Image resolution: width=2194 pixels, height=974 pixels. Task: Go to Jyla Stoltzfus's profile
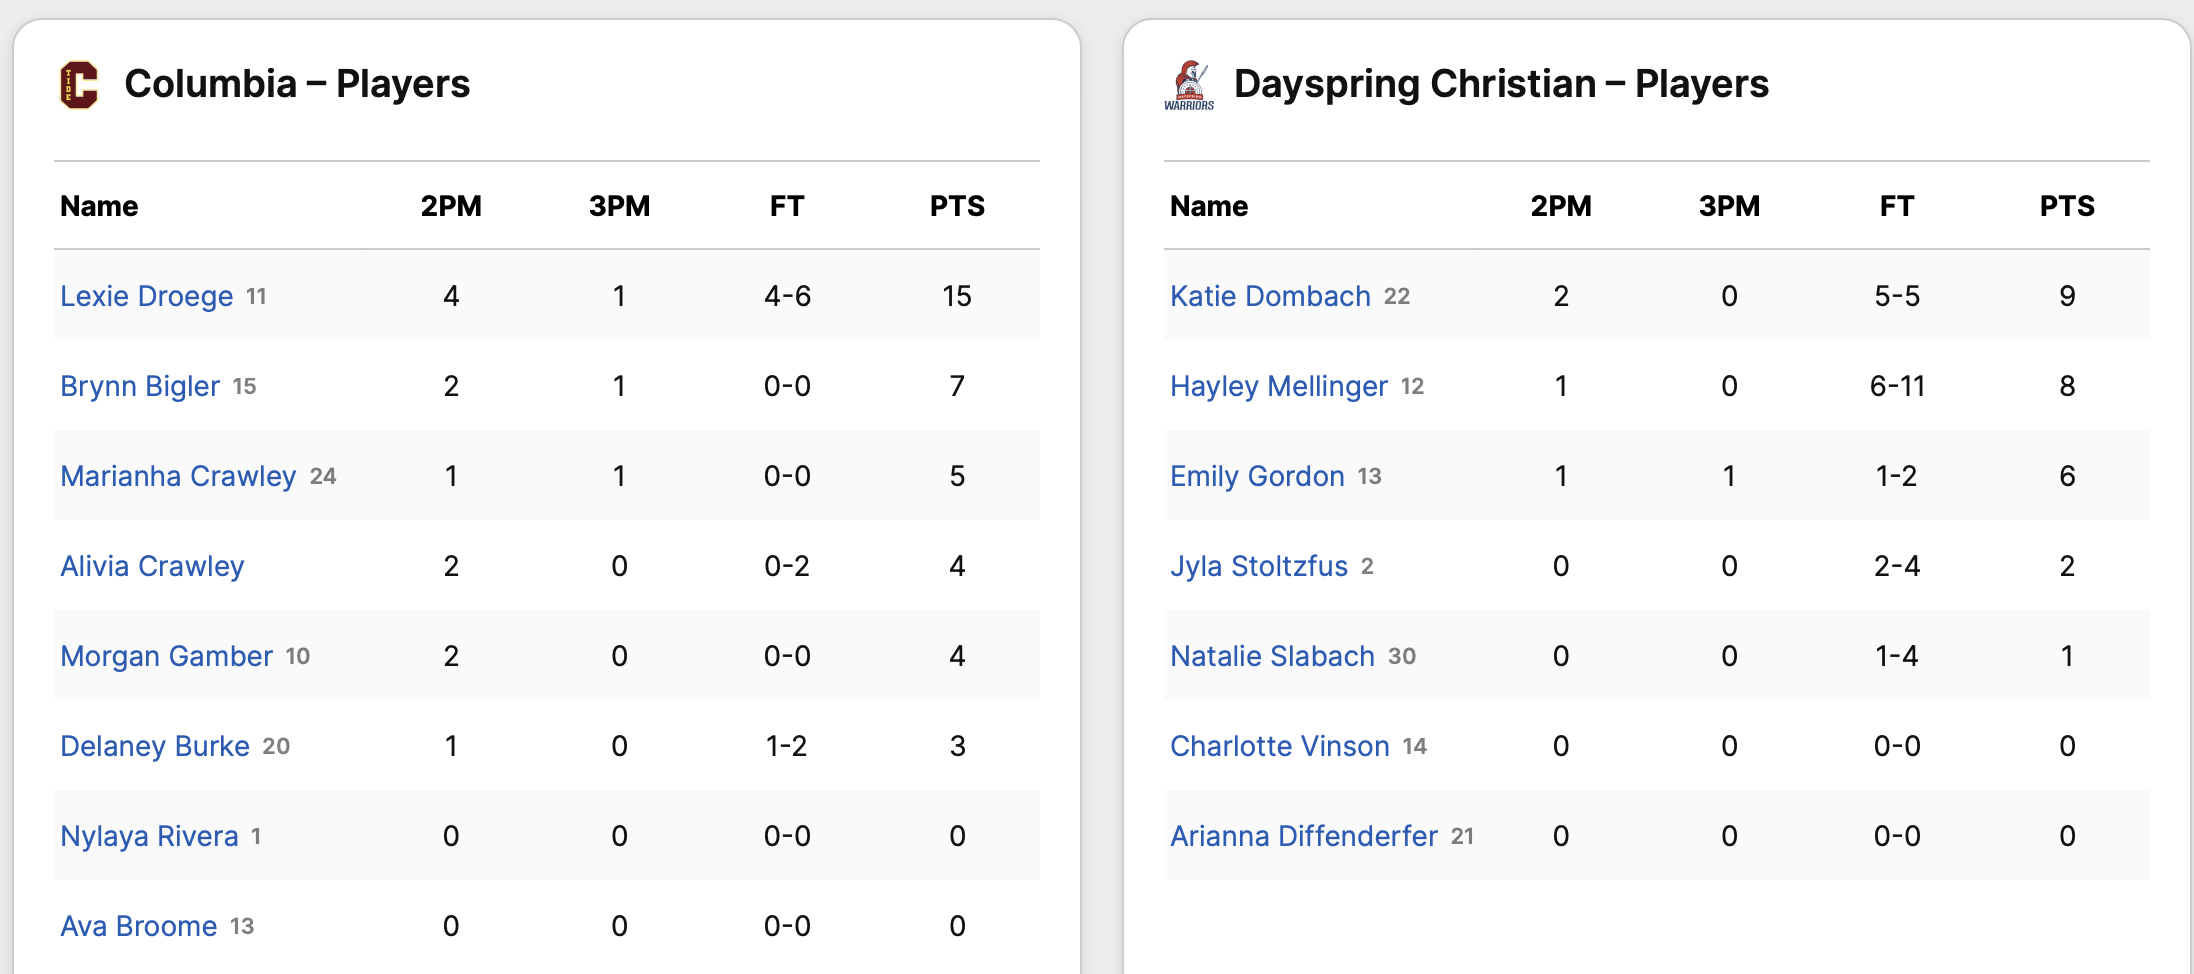[1259, 566]
